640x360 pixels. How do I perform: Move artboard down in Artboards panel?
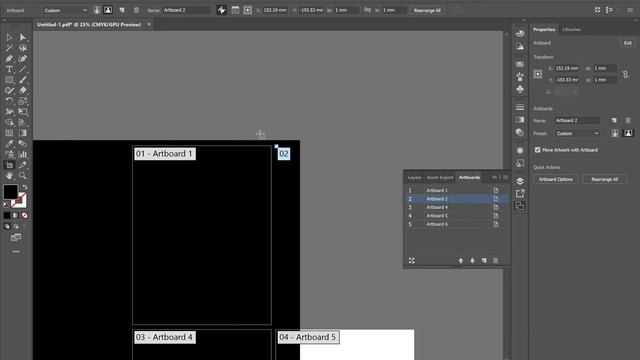(472, 261)
